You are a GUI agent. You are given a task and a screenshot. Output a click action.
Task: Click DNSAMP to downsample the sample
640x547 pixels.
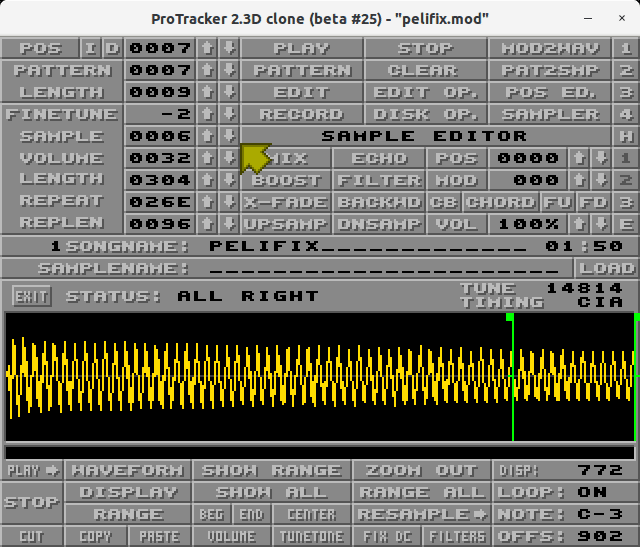coord(379,224)
